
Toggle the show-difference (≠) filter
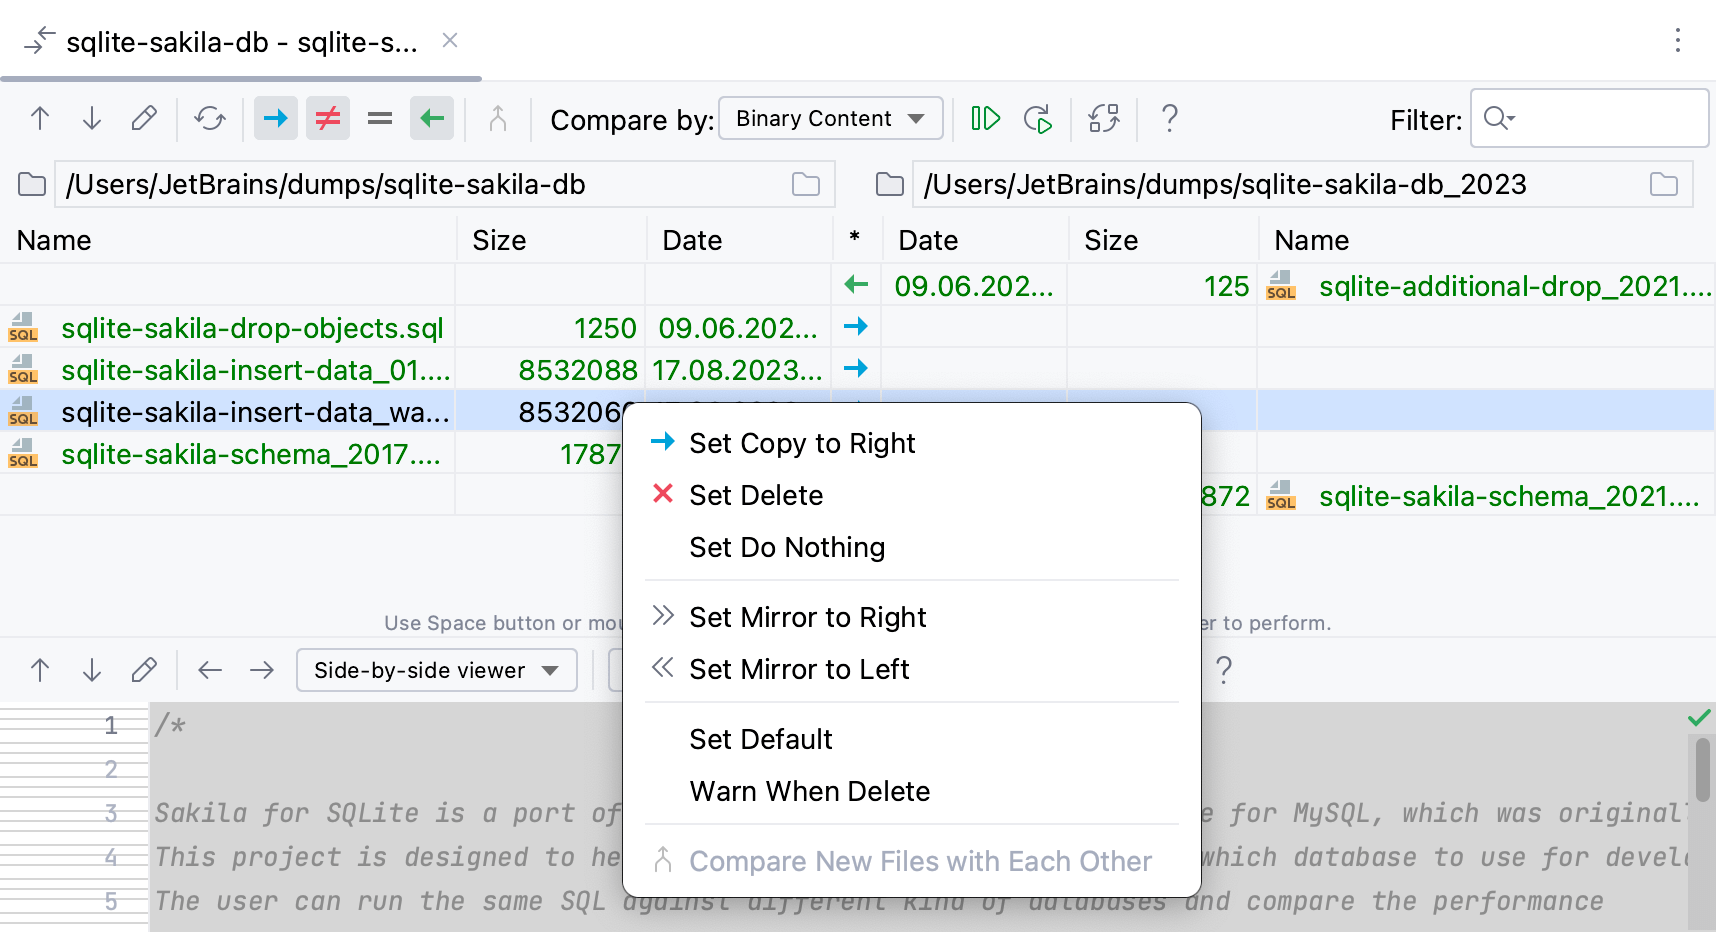point(328,118)
